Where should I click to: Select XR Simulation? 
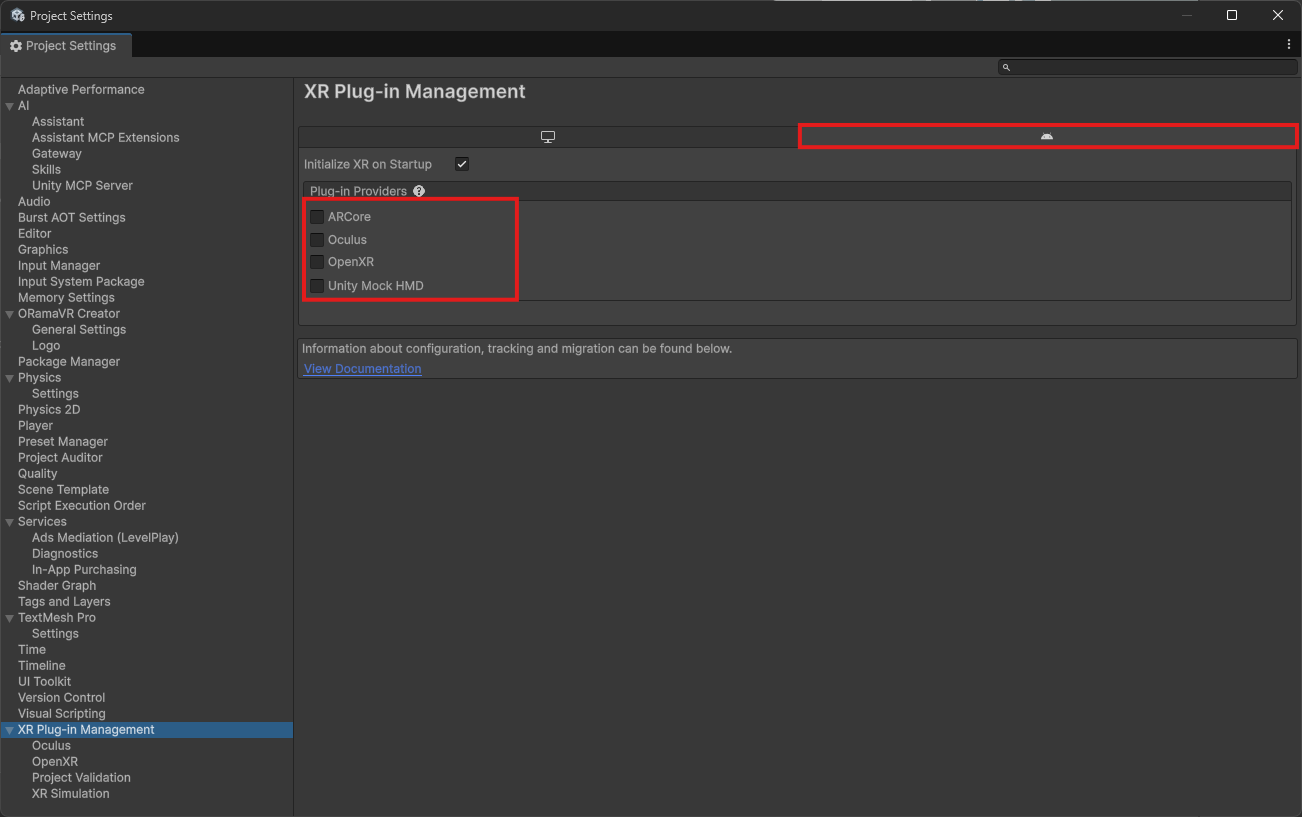coord(71,794)
